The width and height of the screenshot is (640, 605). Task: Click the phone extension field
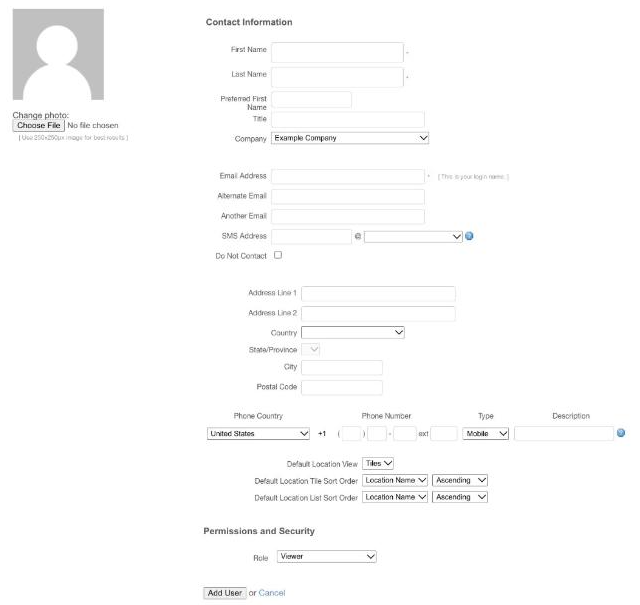coord(444,434)
